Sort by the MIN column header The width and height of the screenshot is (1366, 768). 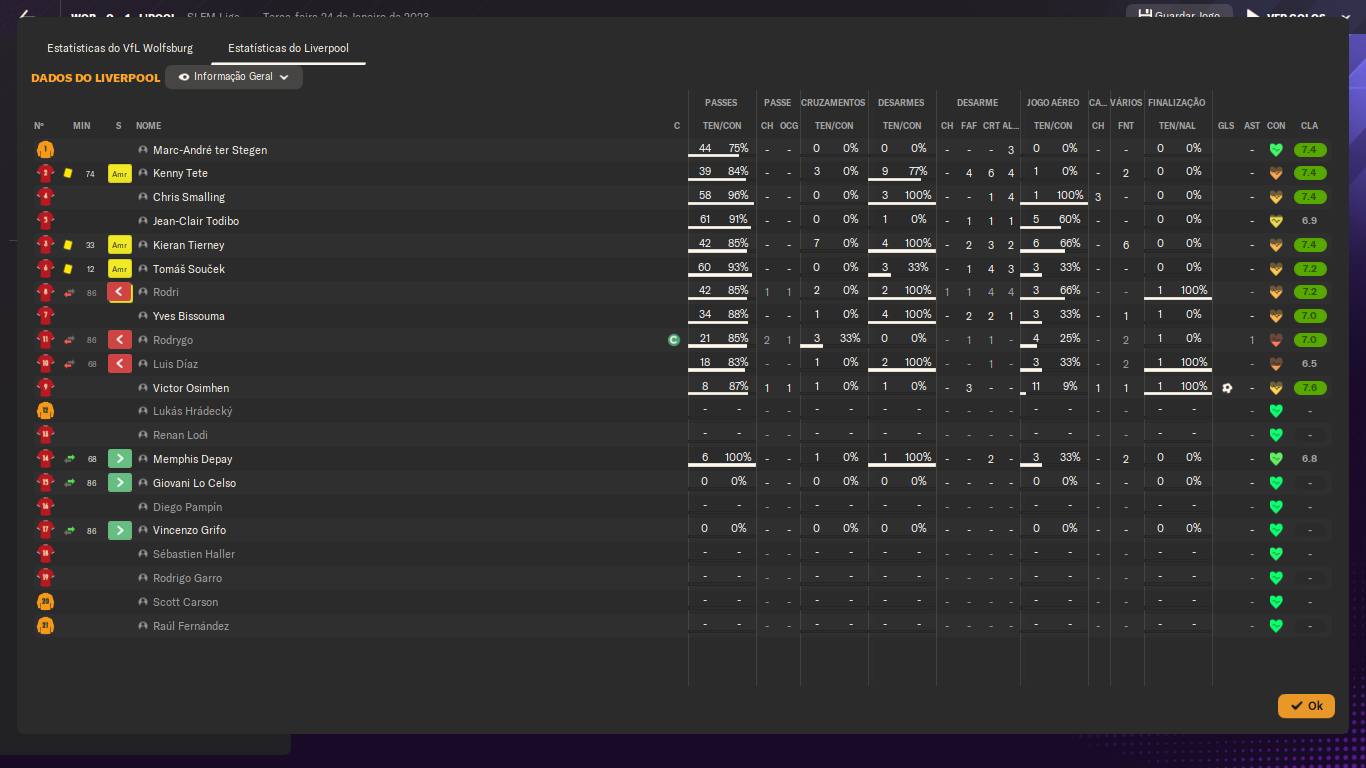[x=82, y=126]
